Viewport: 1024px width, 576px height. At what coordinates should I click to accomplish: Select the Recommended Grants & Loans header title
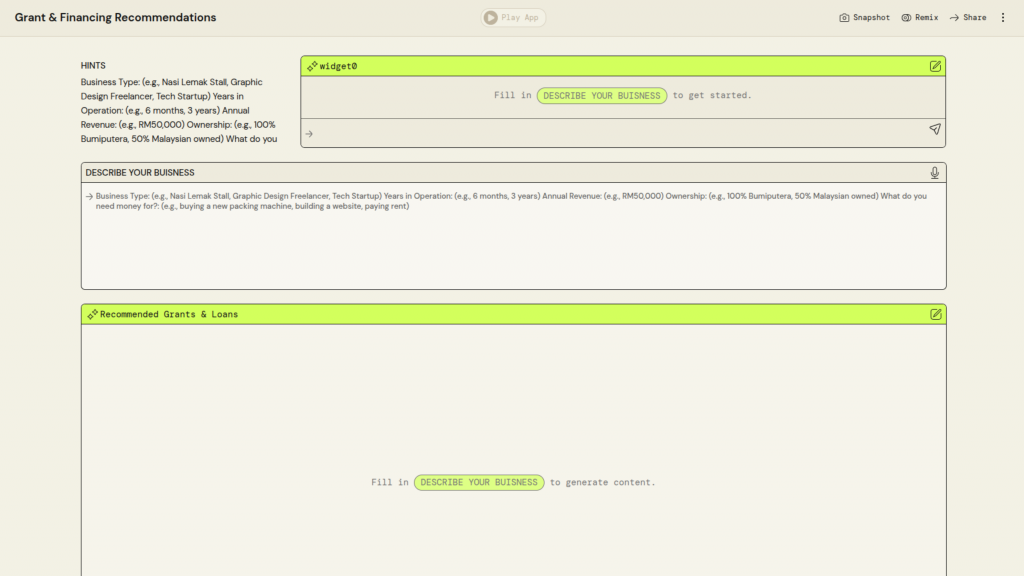pos(169,314)
